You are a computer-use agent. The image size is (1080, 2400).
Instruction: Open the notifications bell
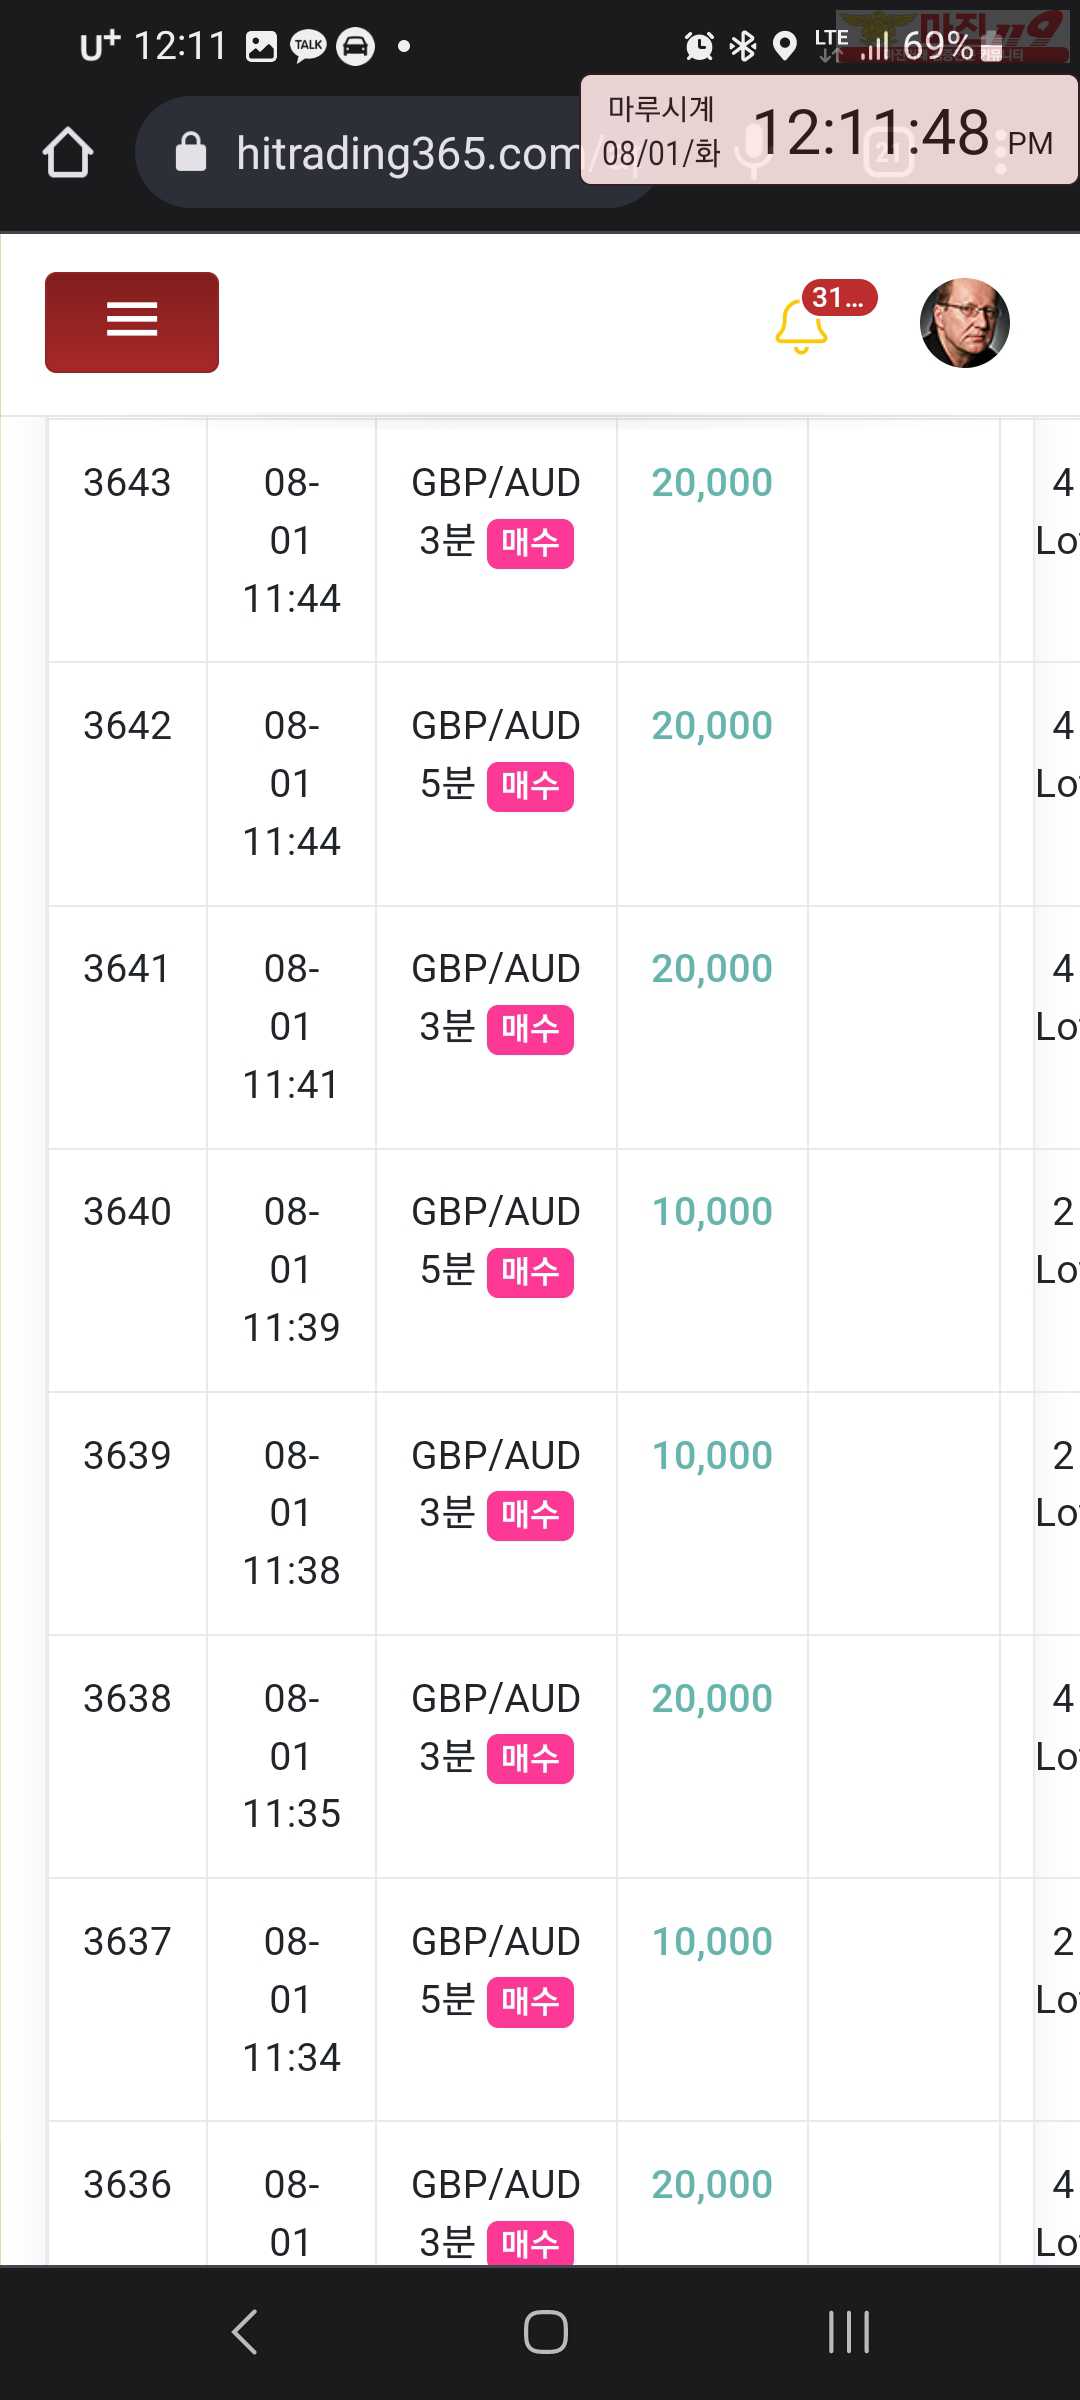(801, 327)
